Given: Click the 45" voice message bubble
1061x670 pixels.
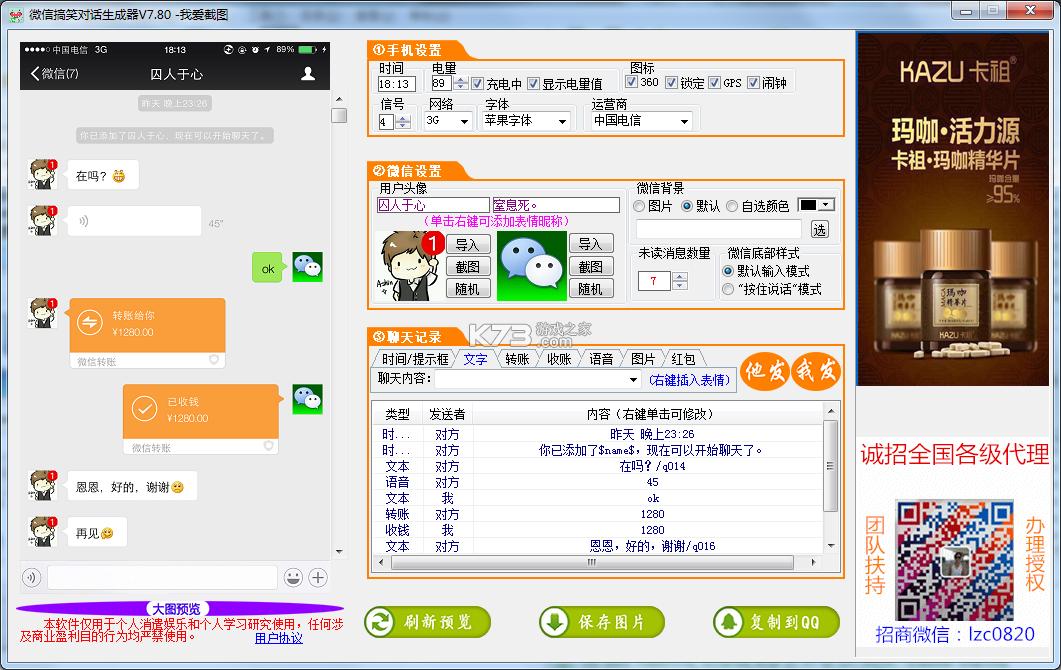Looking at the screenshot, I should (x=134, y=221).
